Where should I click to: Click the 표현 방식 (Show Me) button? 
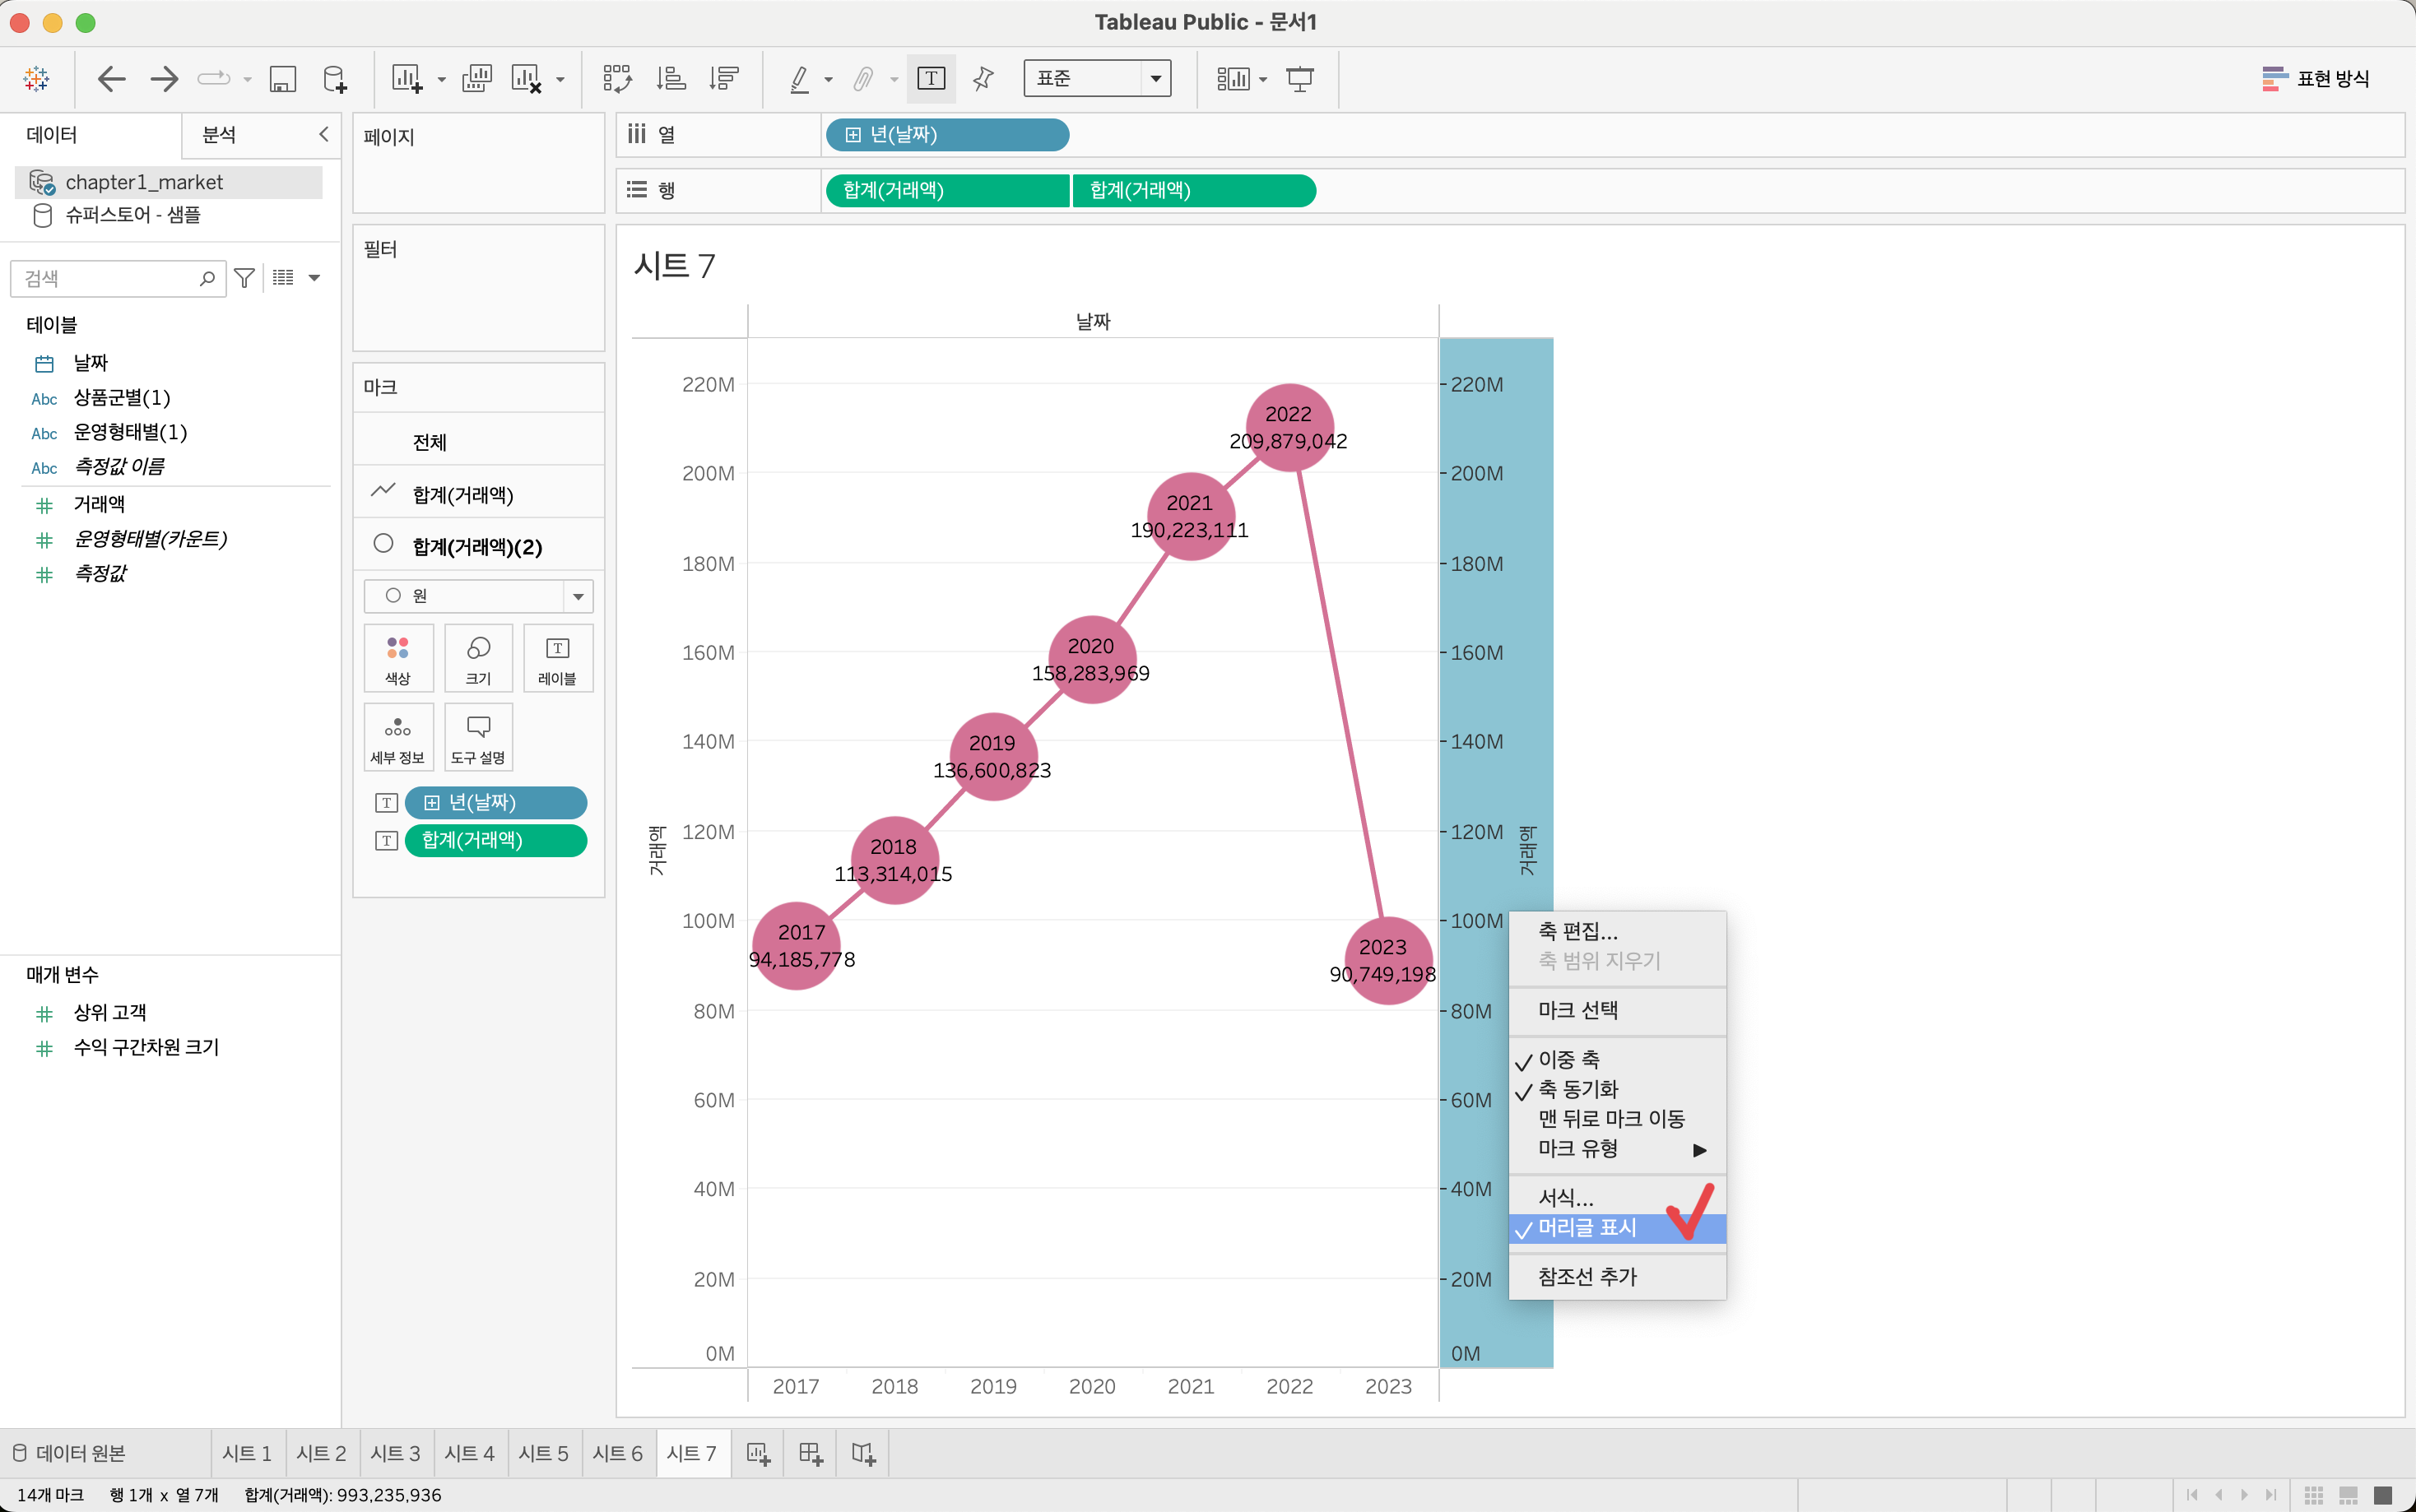point(2316,78)
